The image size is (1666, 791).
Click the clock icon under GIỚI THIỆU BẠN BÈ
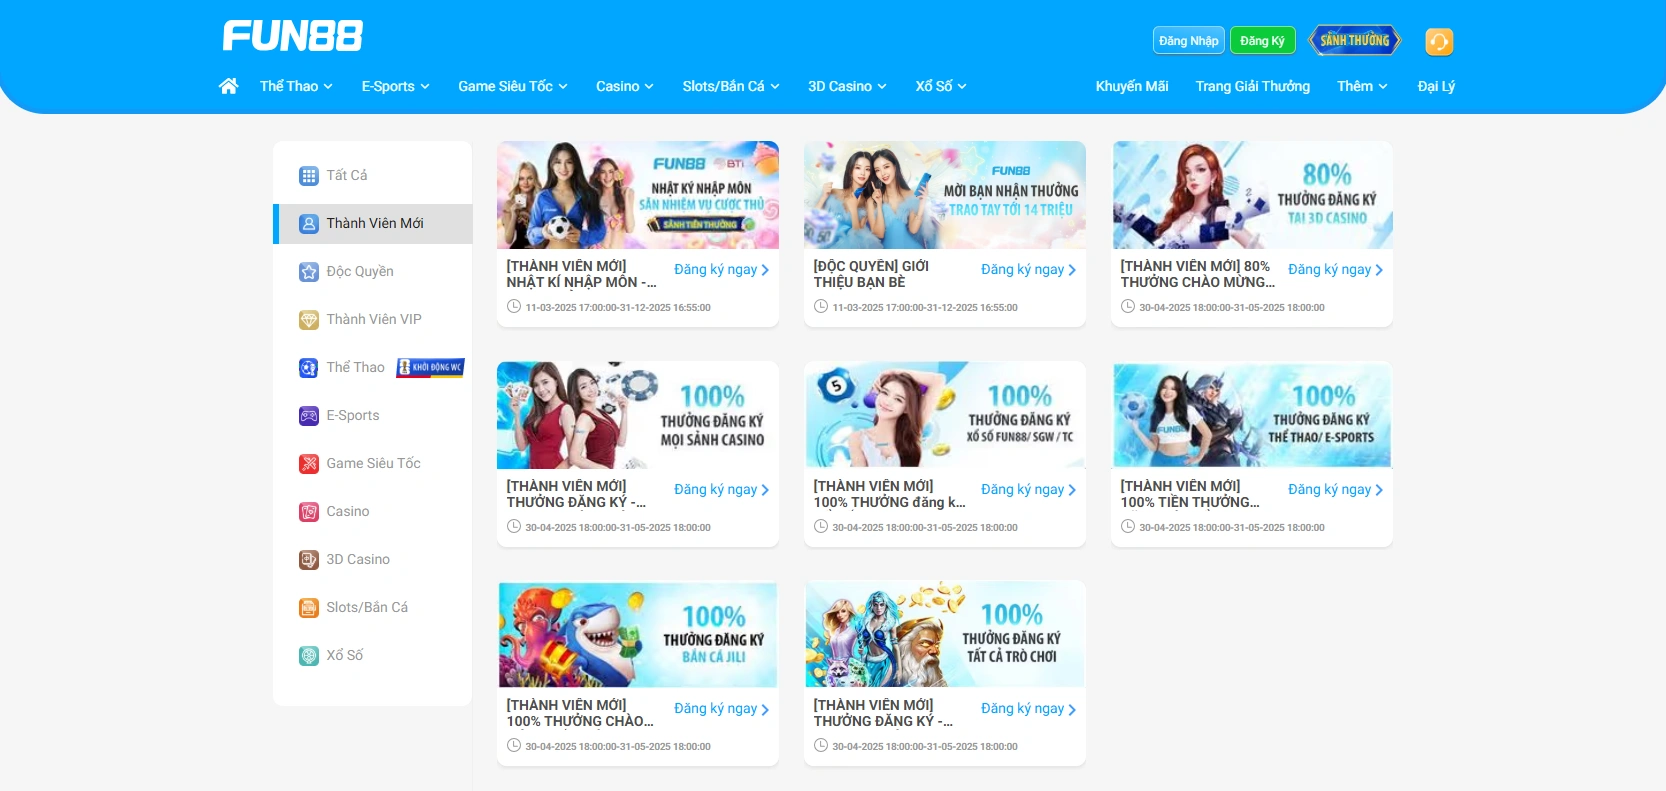pos(821,306)
